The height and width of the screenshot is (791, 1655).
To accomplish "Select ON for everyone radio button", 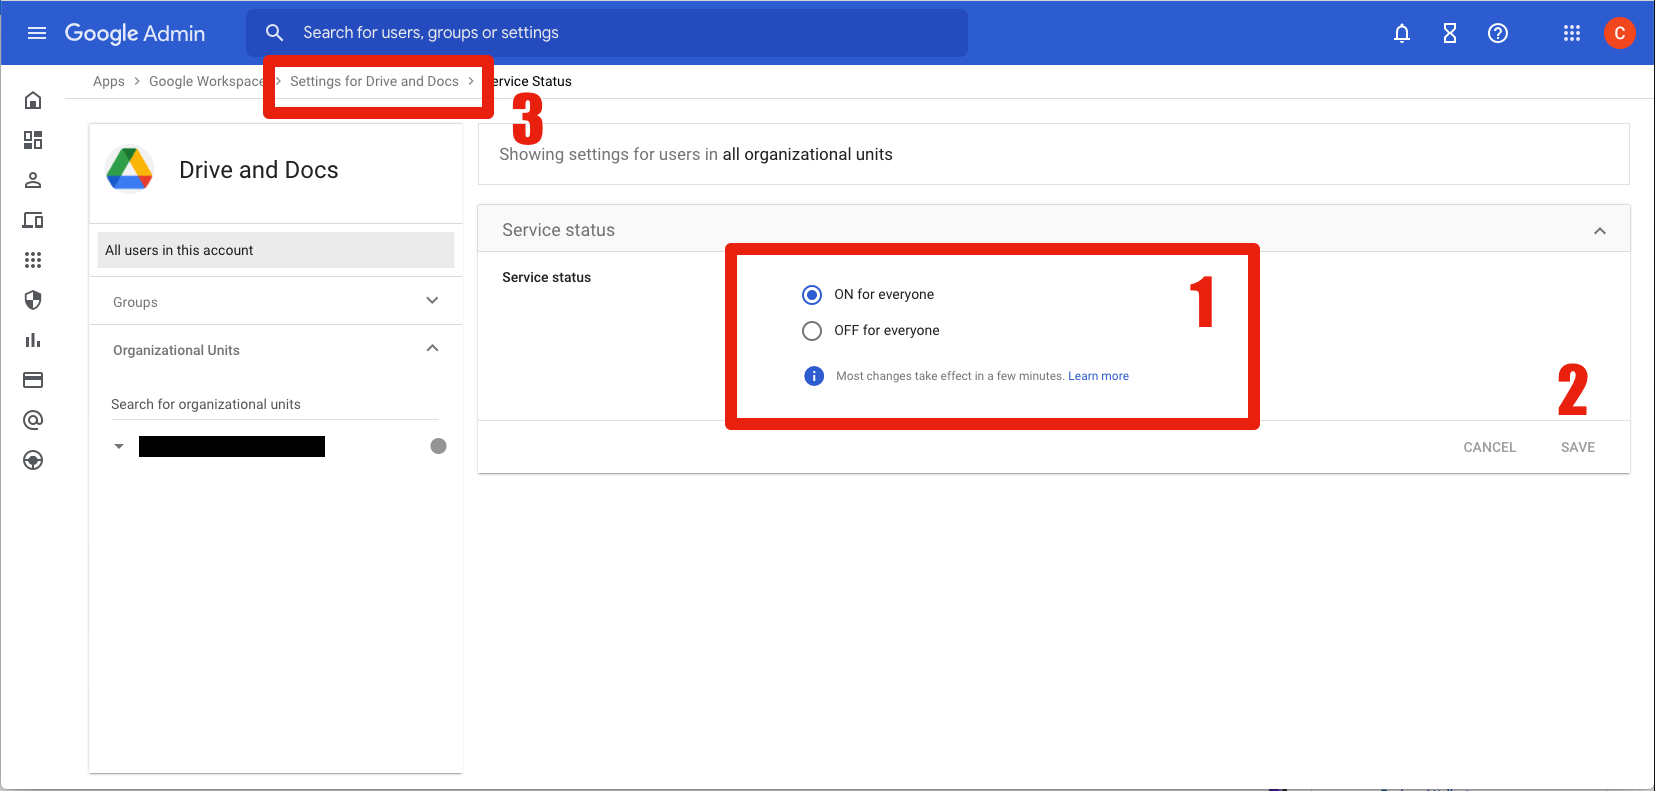I will (812, 295).
